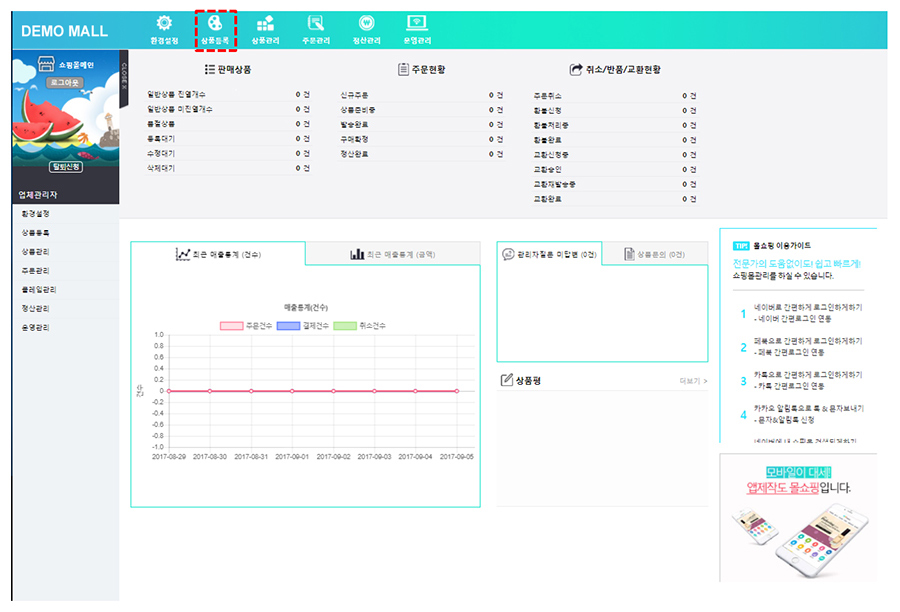Click the 교환완료 row
This screenshot has width=900, height=612.
pos(615,199)
